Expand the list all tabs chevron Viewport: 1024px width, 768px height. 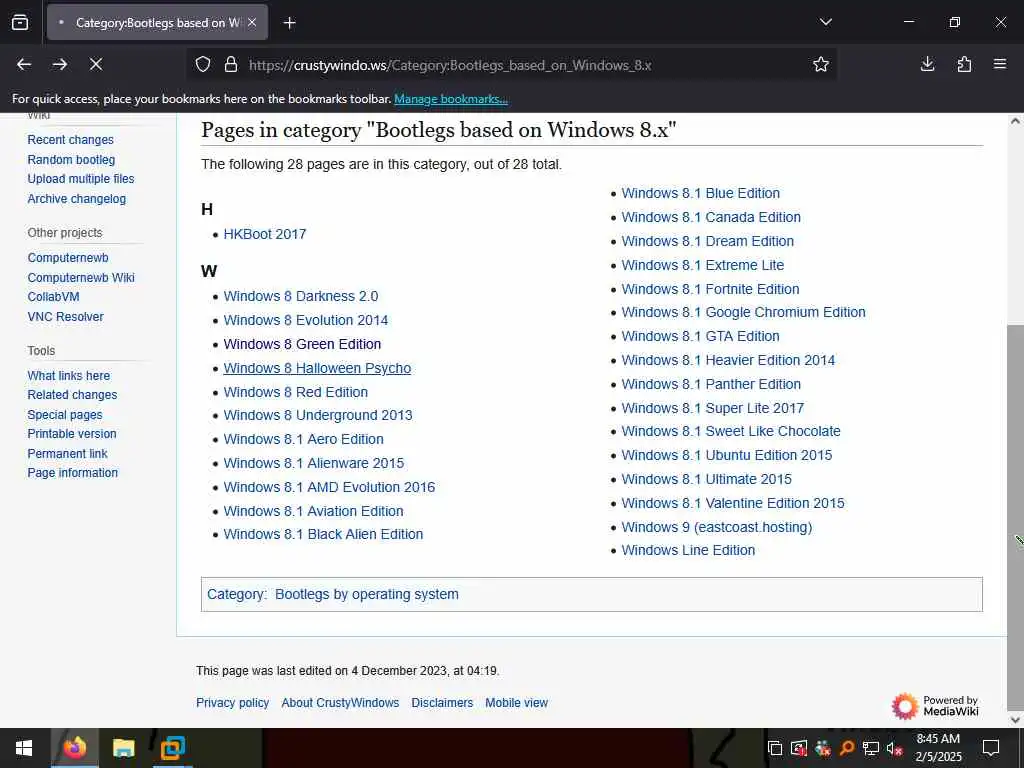pos(825,22)
